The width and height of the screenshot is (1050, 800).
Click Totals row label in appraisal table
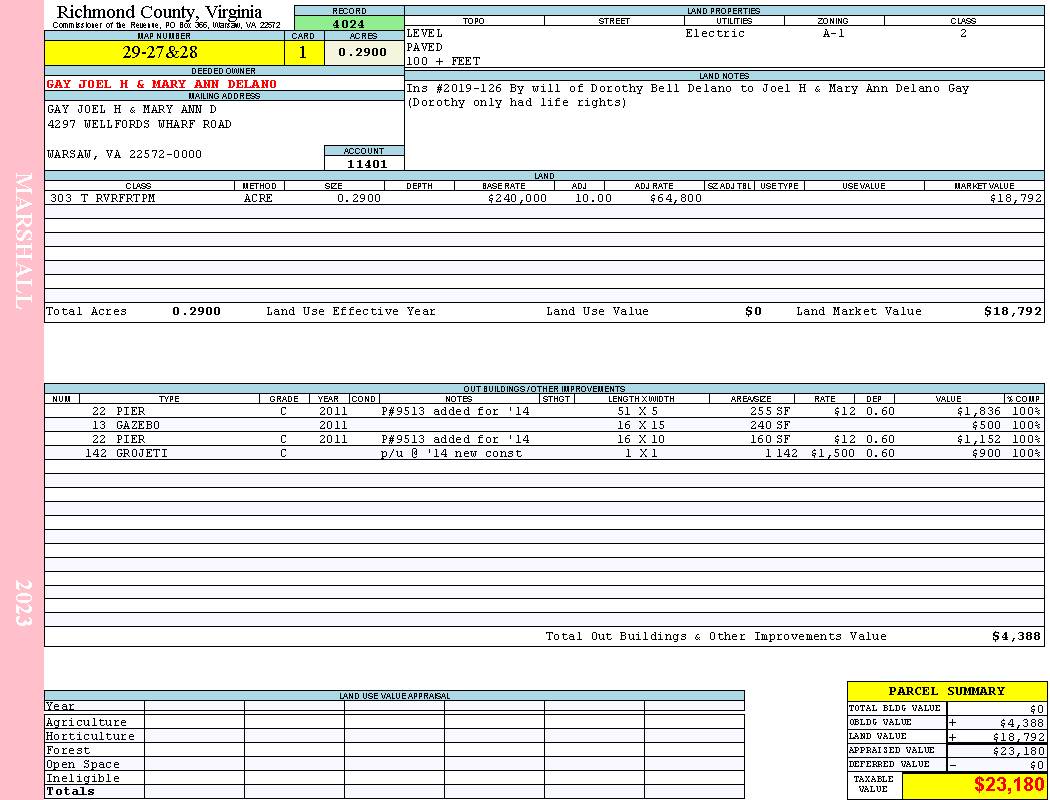[x=70, y=791]
